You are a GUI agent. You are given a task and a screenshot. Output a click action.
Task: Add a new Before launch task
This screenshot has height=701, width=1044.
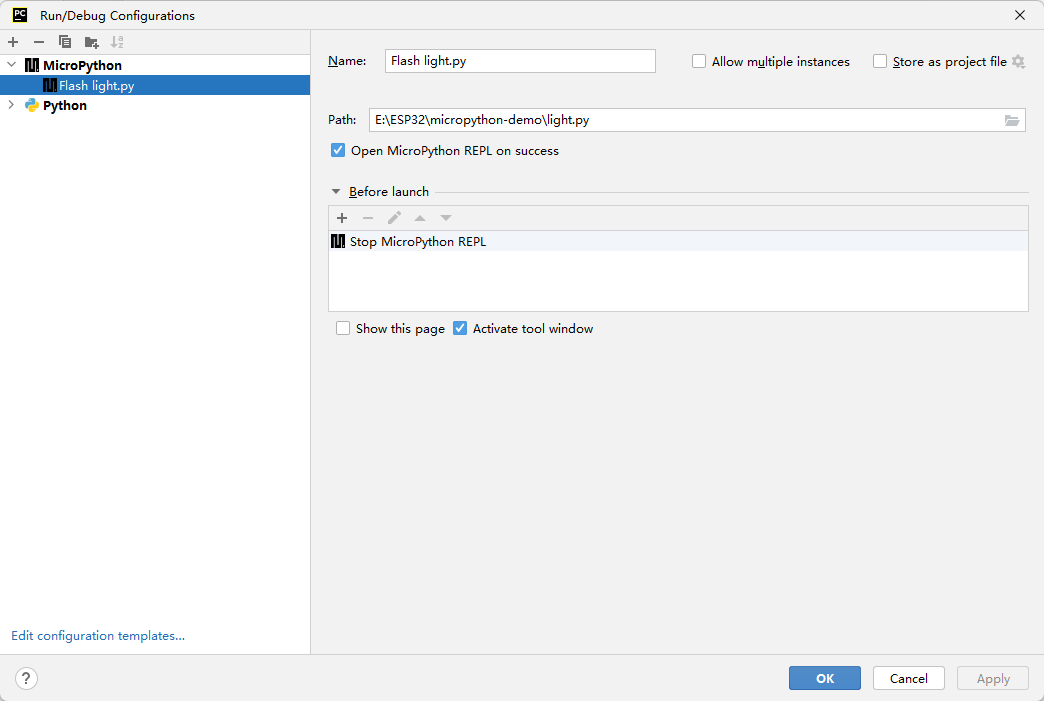tap(342, 218)
